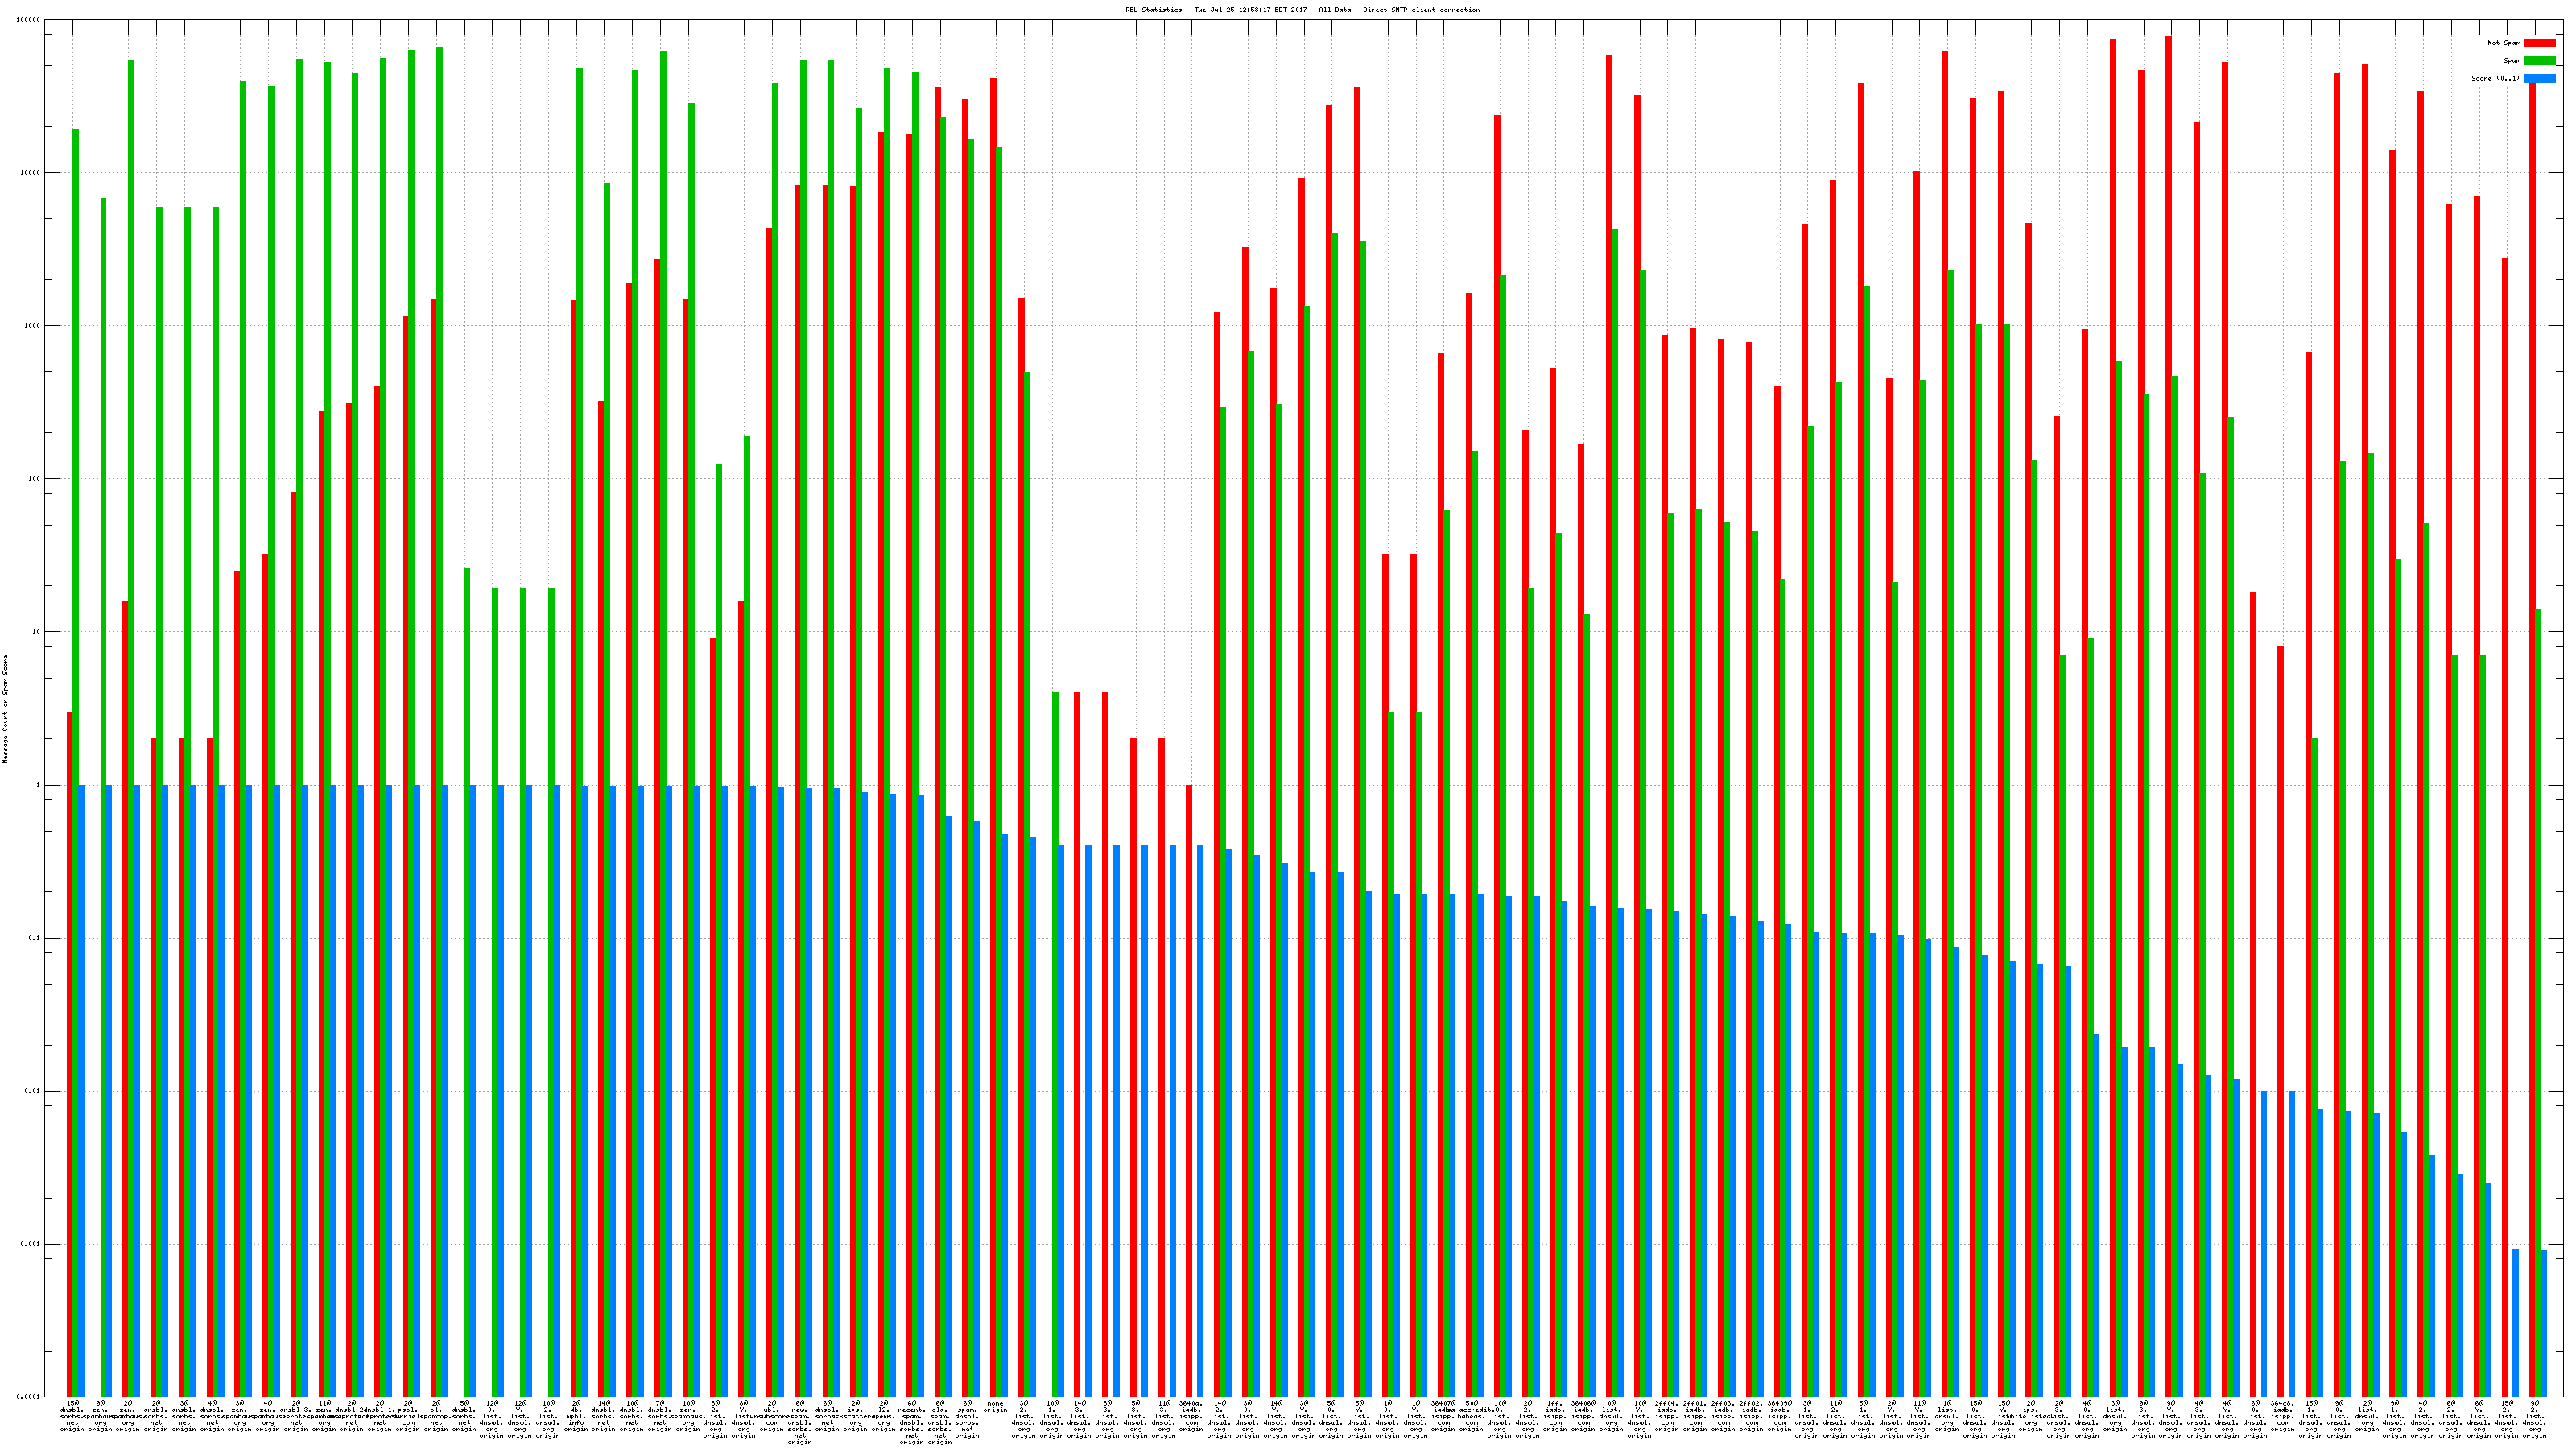Select the 'Score (0..1)' legend label
Image resolution: width=2576 pixels, height=1449 pixels.
[x=2495, y=78]
